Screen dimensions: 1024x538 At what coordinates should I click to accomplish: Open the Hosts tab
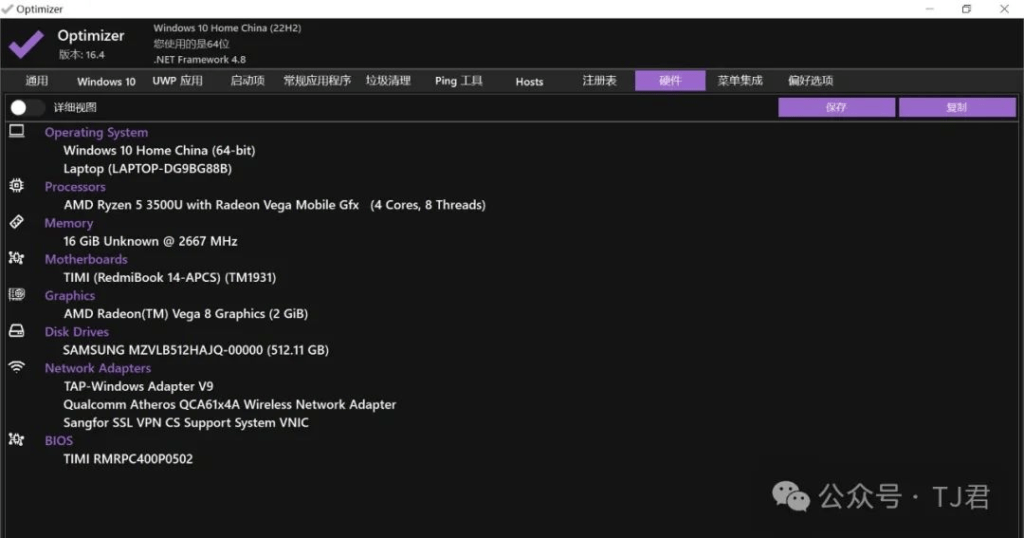point(529,81)
